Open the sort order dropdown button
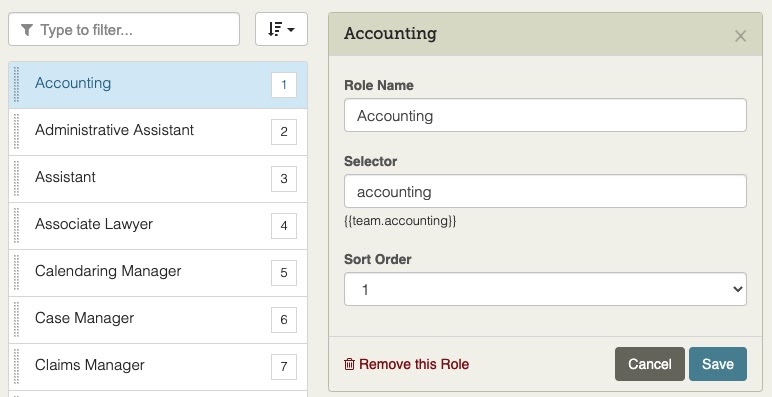Screen dimensions: 772x397 [281, 30]
